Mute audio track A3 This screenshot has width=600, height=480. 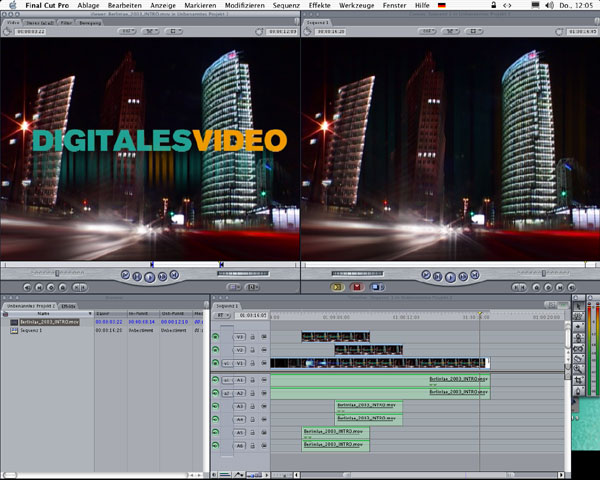point(215,406)
